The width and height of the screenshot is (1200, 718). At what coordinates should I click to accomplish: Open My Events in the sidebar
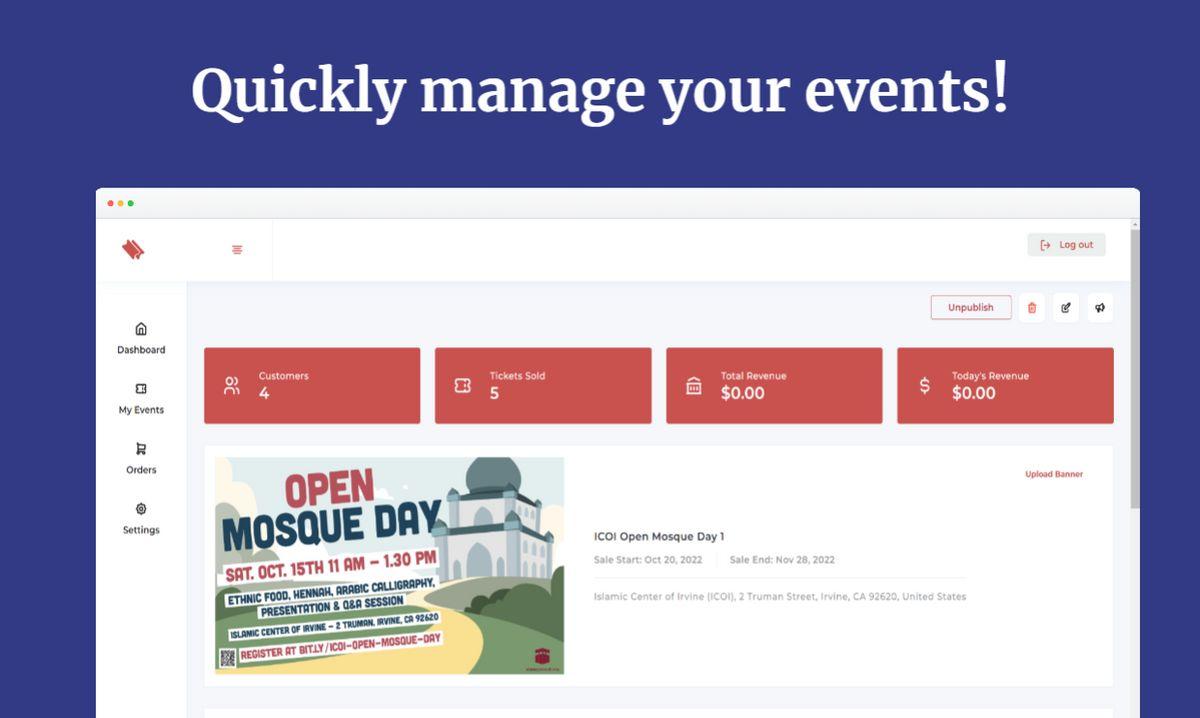pyautogui.click(x=141, y=398)
